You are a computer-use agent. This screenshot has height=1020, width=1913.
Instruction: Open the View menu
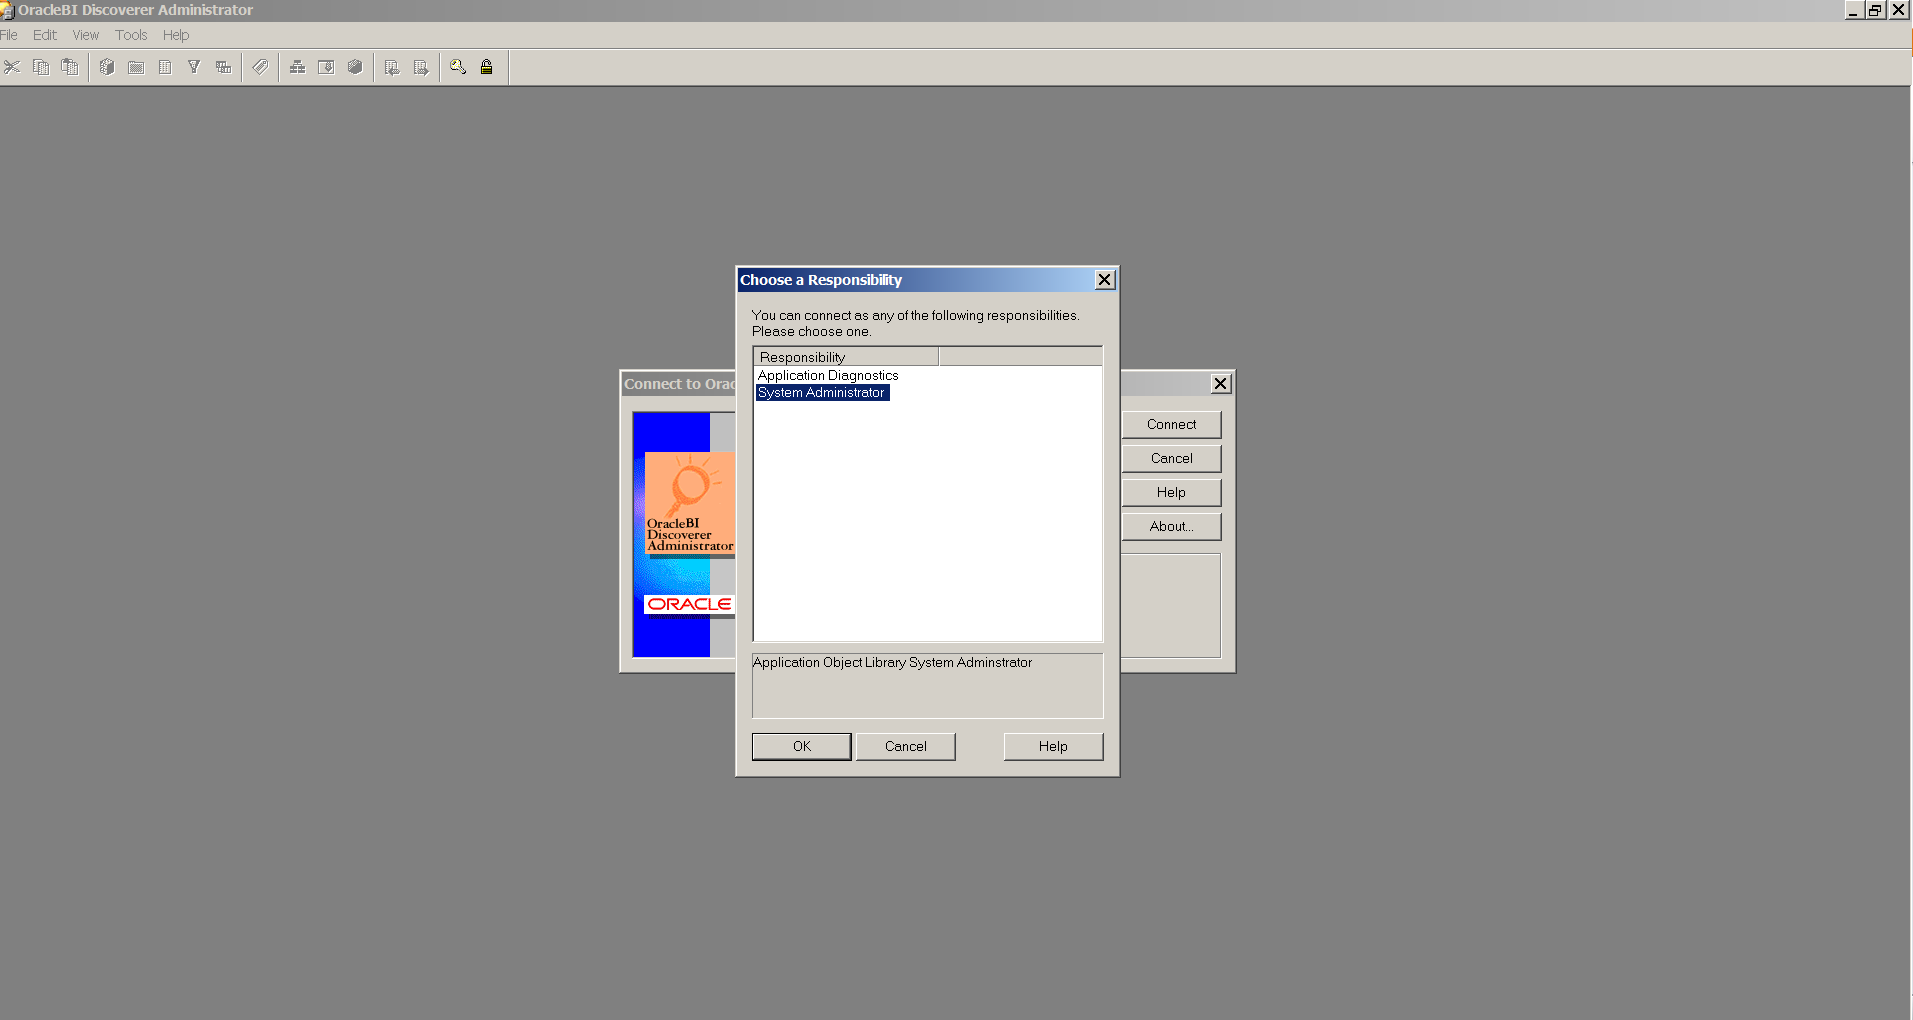pyautogui.click(x=86, y=35)
